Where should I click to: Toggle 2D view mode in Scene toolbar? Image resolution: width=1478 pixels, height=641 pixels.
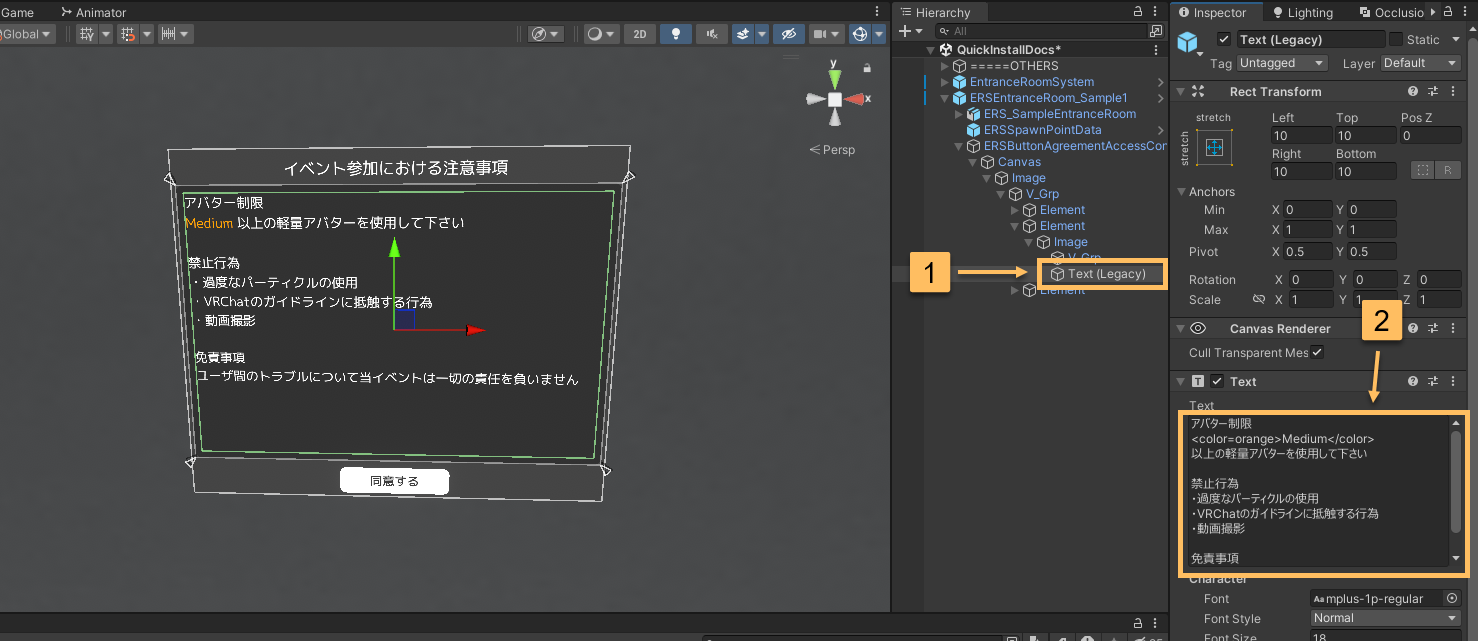point(640,34)
